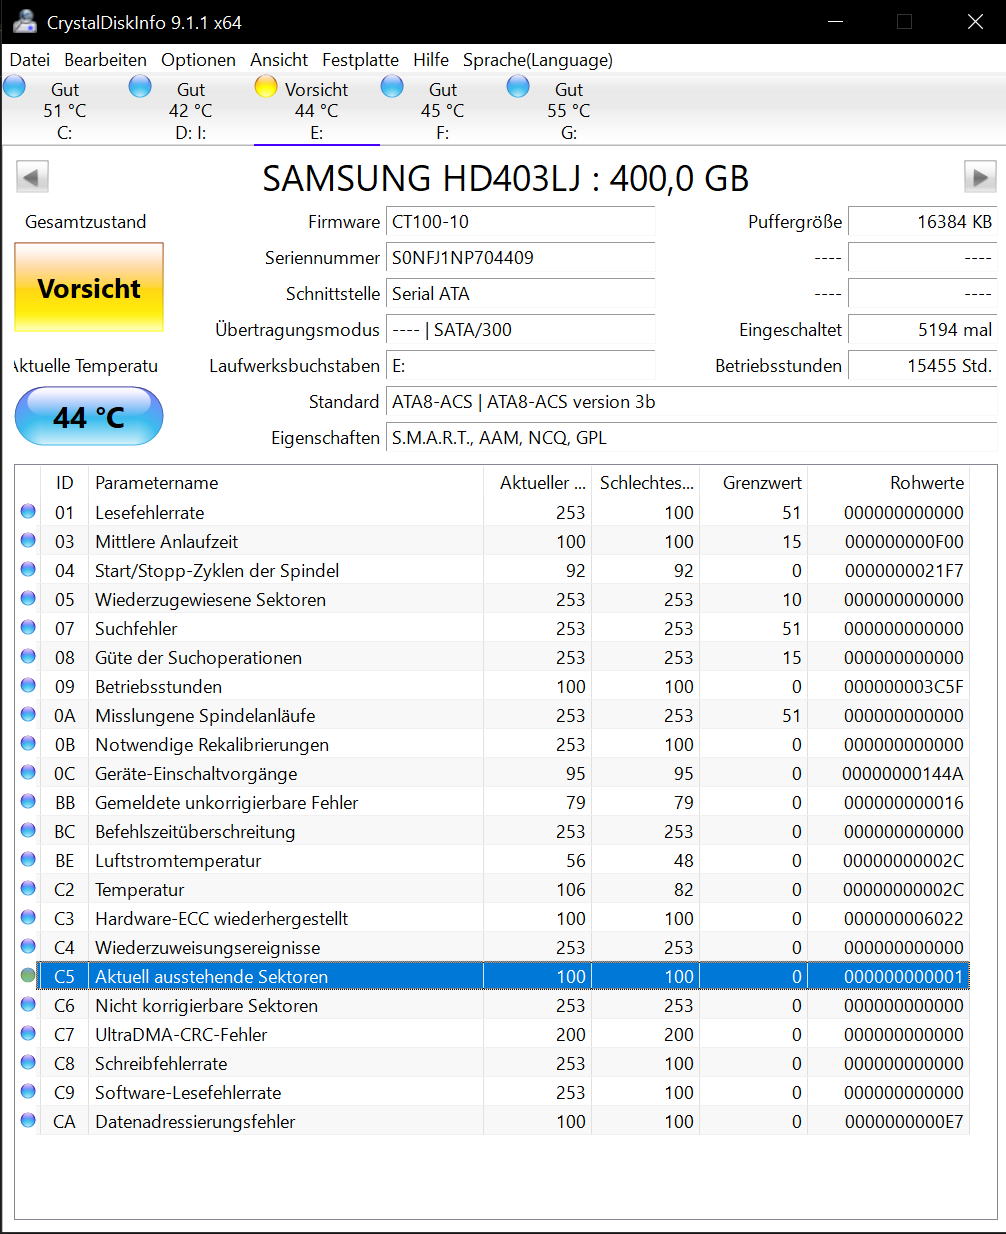
Task: Click the Puffergröße value 16384 KB
Action: tap(922, 222)
